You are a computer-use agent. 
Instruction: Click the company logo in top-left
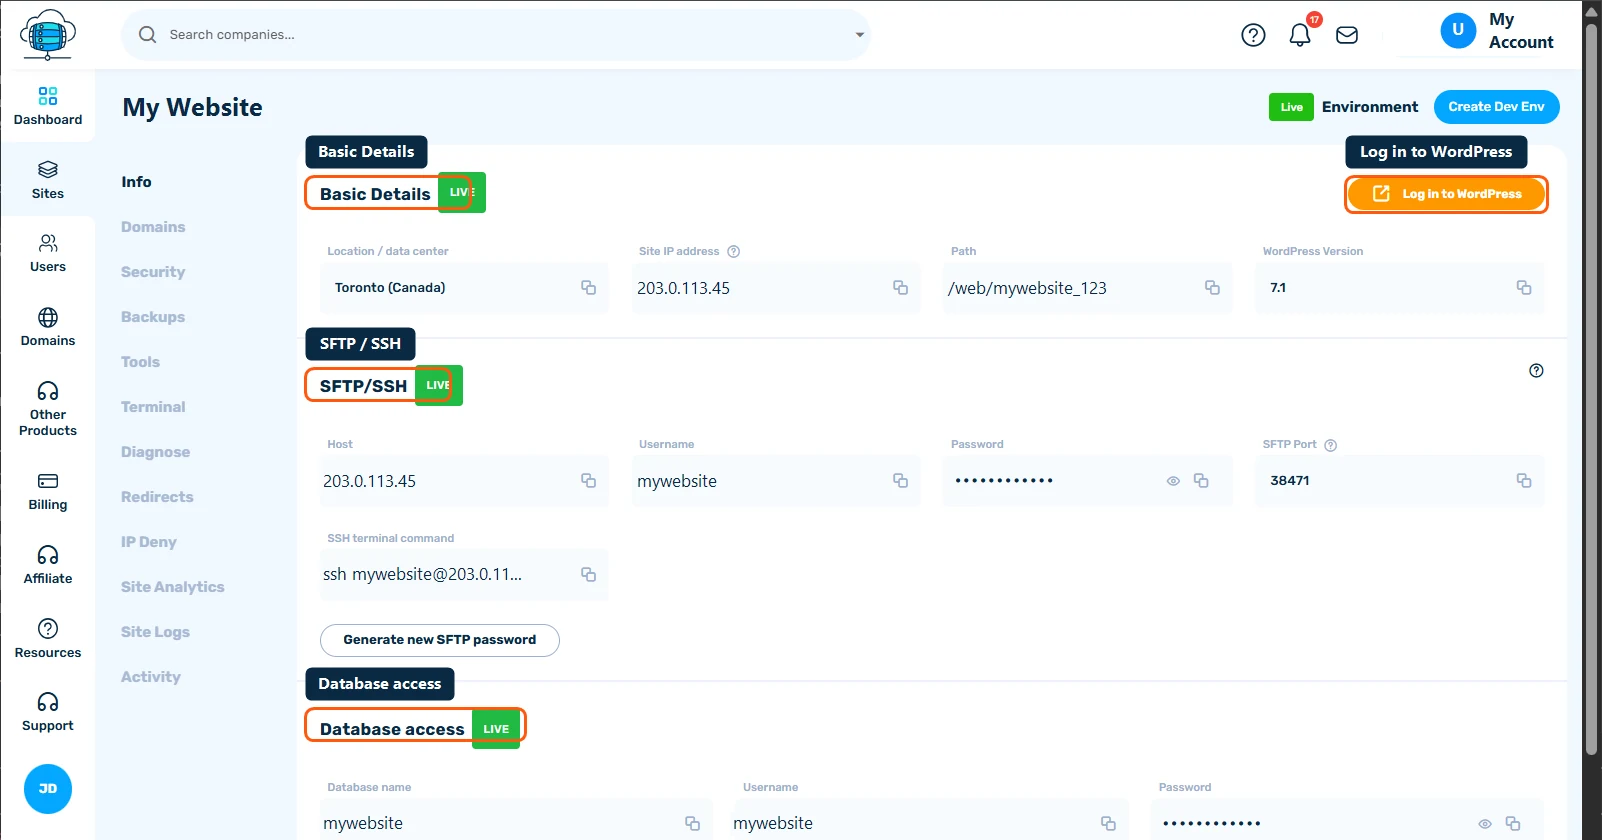click(x=48, y=35)
